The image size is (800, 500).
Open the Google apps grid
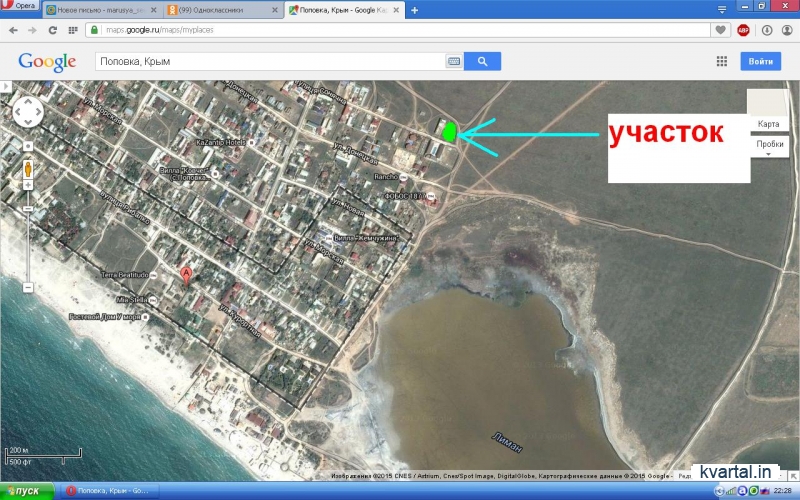click(x=721, y=62)
